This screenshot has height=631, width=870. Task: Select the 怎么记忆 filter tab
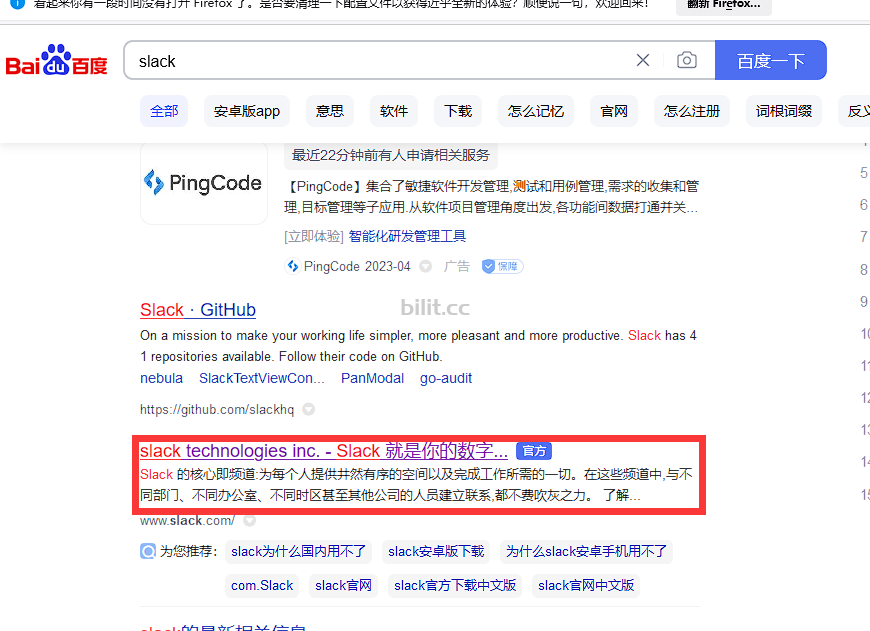pos(536,112)
